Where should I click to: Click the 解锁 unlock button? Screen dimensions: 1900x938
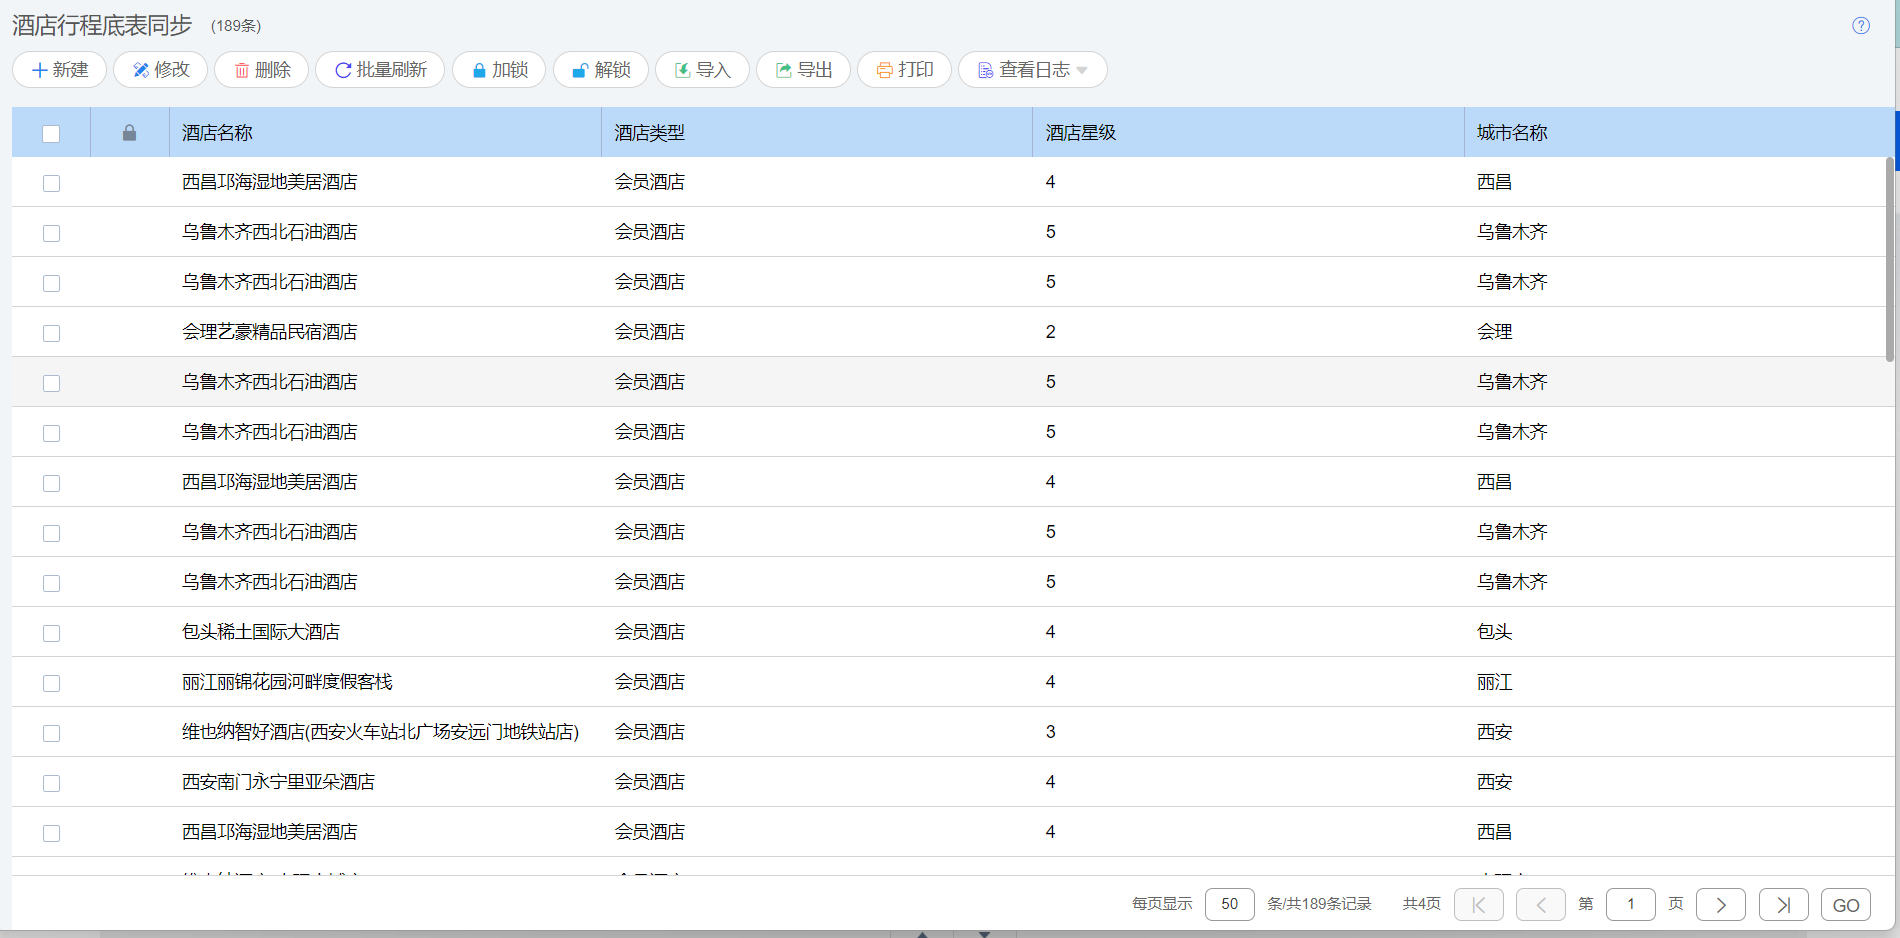[x=601, y=70]
